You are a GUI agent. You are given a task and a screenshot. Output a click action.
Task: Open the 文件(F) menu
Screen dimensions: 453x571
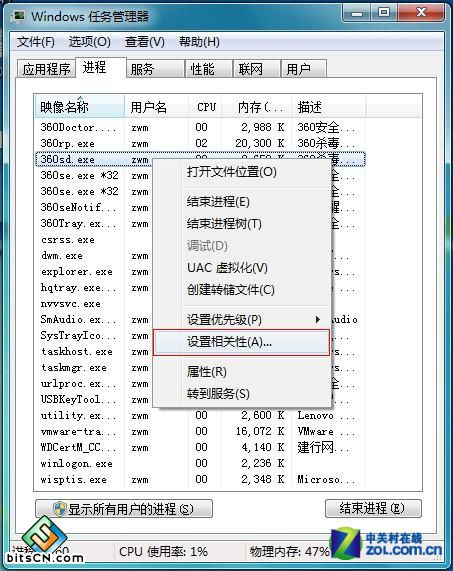(x=36, y=42)
